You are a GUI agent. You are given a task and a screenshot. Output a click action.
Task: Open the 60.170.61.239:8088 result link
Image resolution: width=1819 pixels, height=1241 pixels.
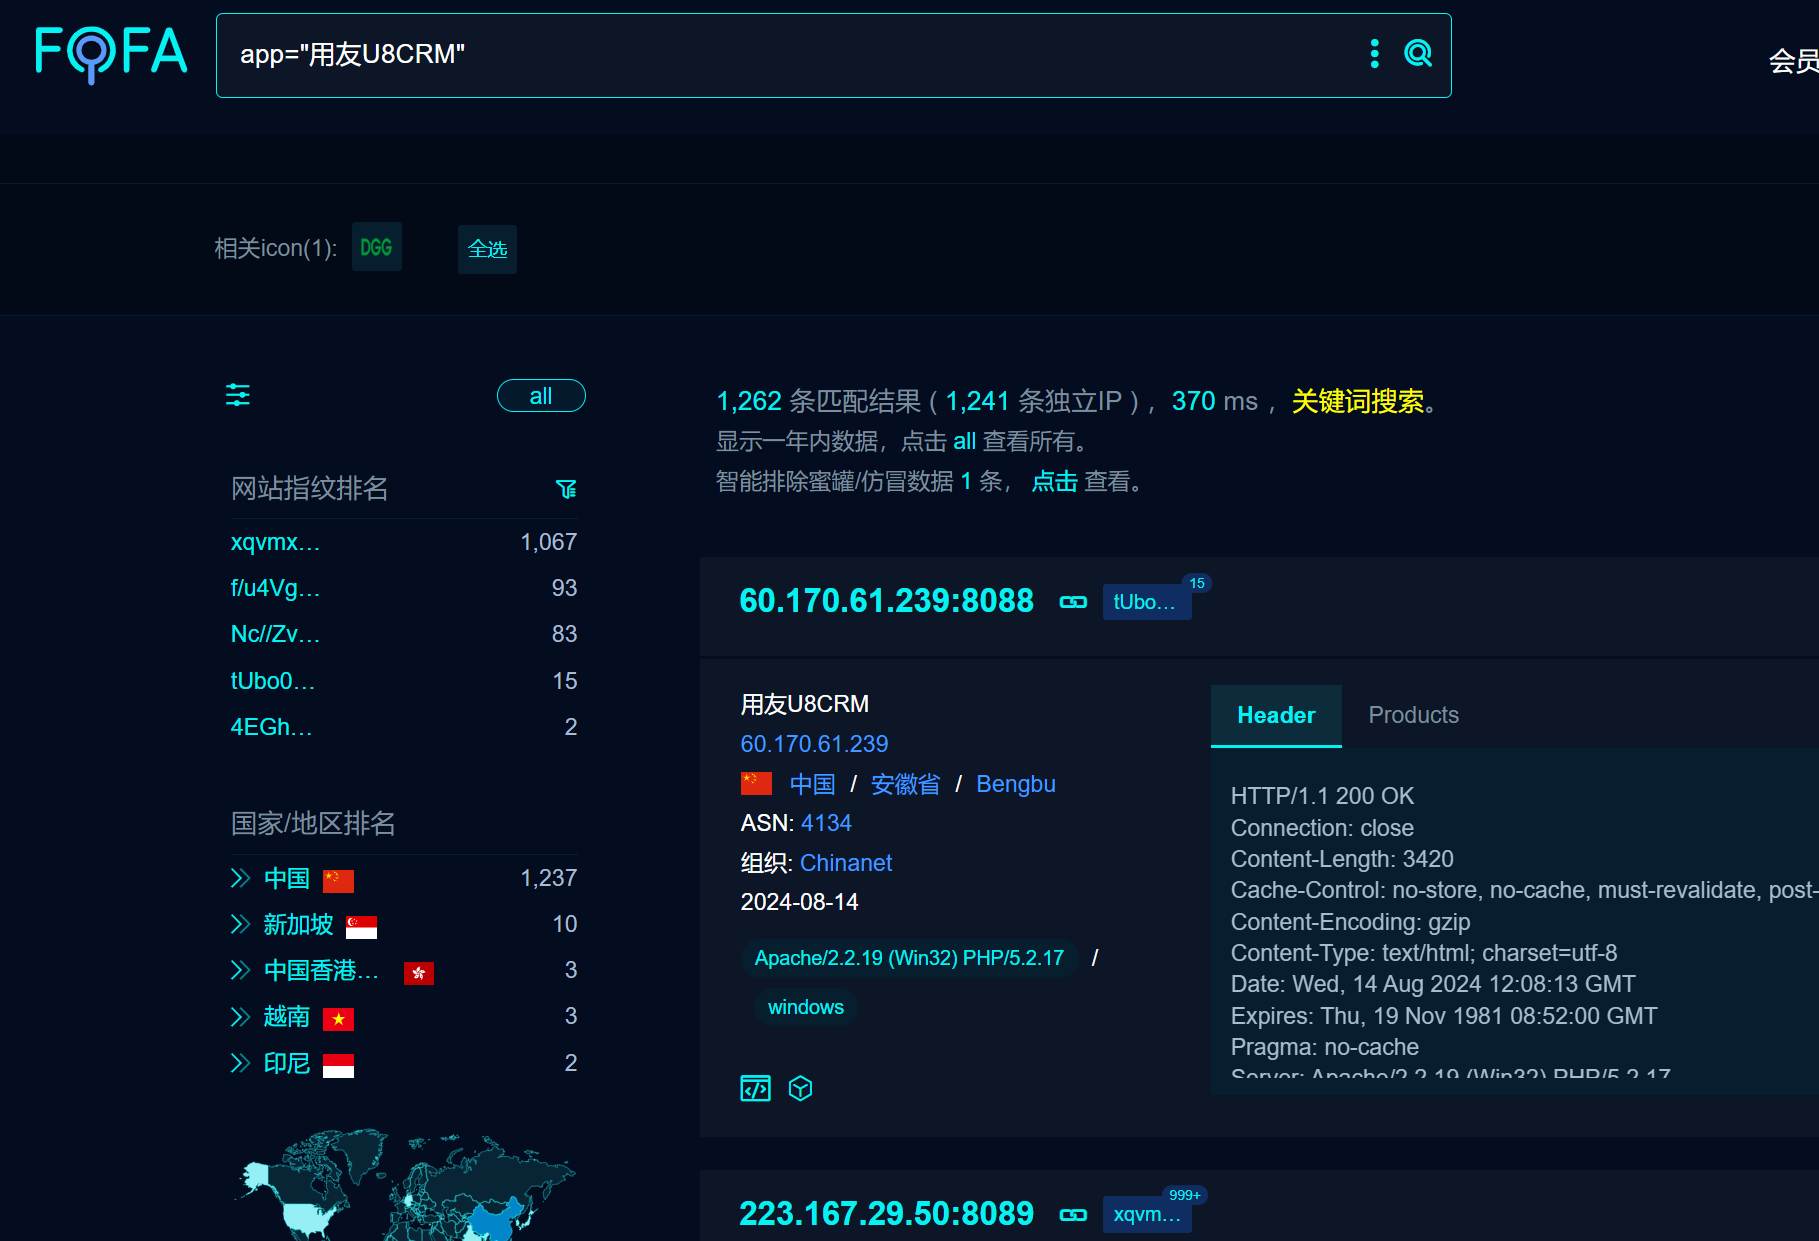click(886, 601)
